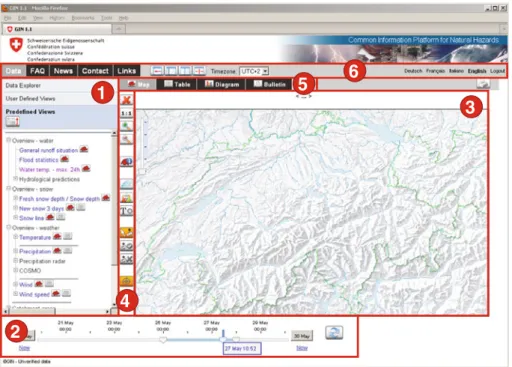The height and width of the screenshot is (367, 512).
Task: Switch language to Deutsch
Action: click(x=413, y=71)
